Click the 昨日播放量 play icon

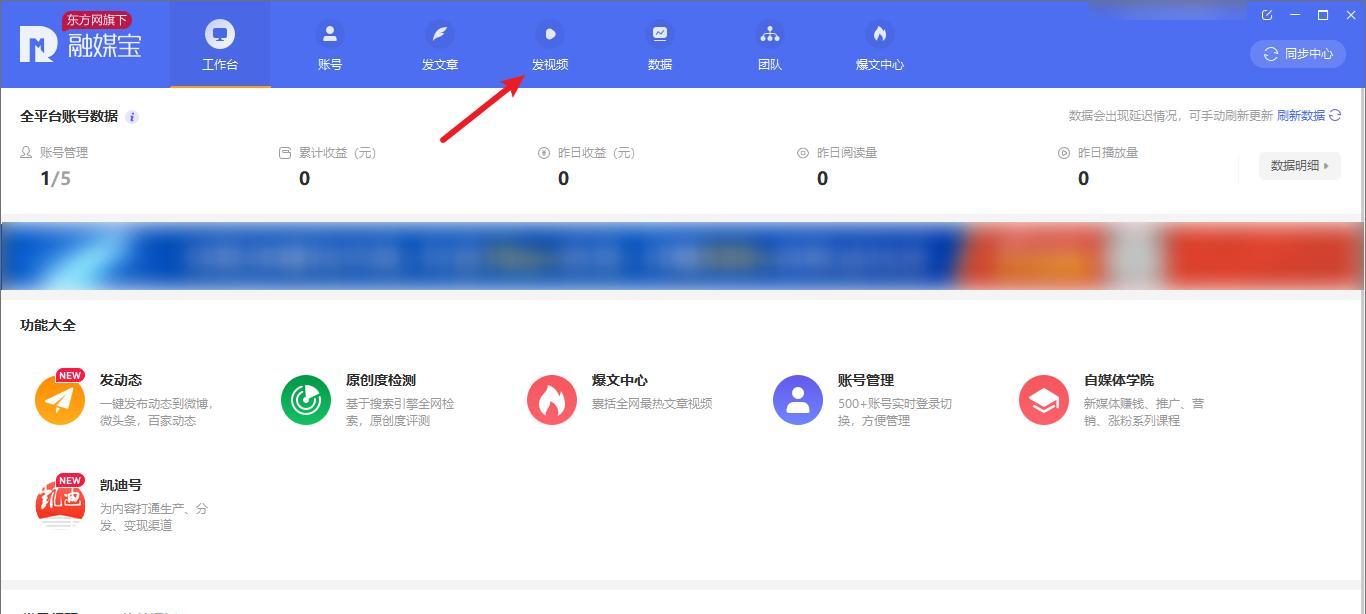[1064, 153]
